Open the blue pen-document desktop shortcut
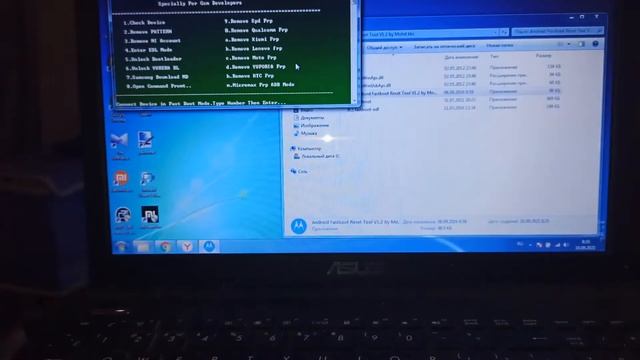The image size is (640, 360). pos(146,140)
